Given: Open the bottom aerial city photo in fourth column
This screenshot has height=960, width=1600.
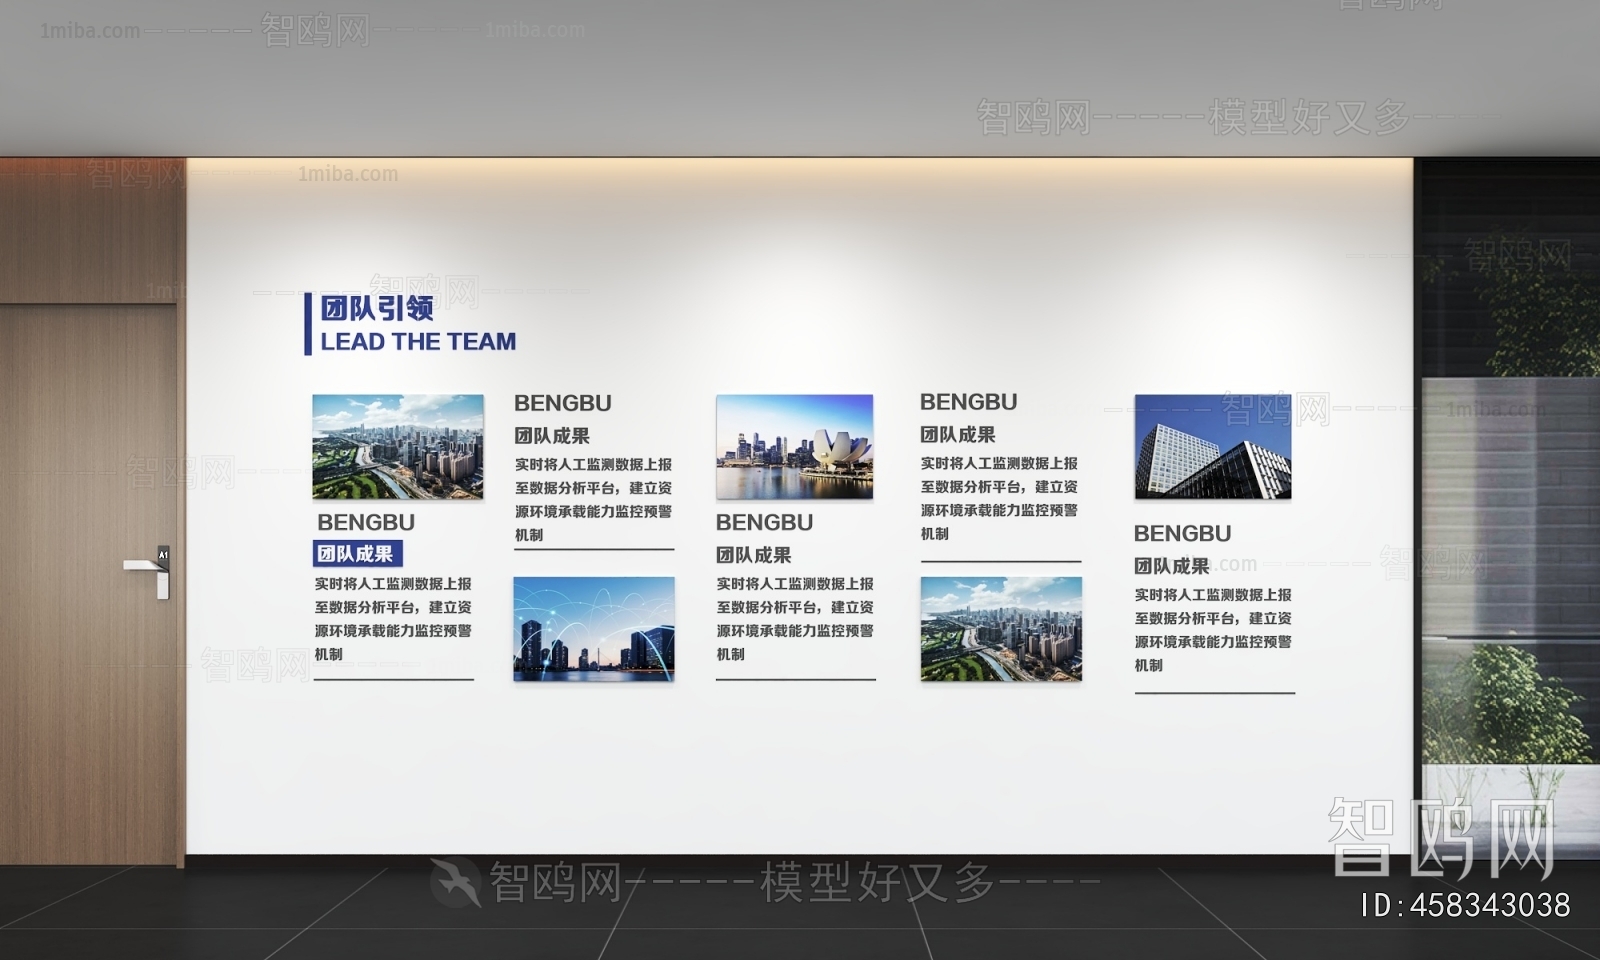Looking at the screenshot, I should click(x=1000, y=629).
